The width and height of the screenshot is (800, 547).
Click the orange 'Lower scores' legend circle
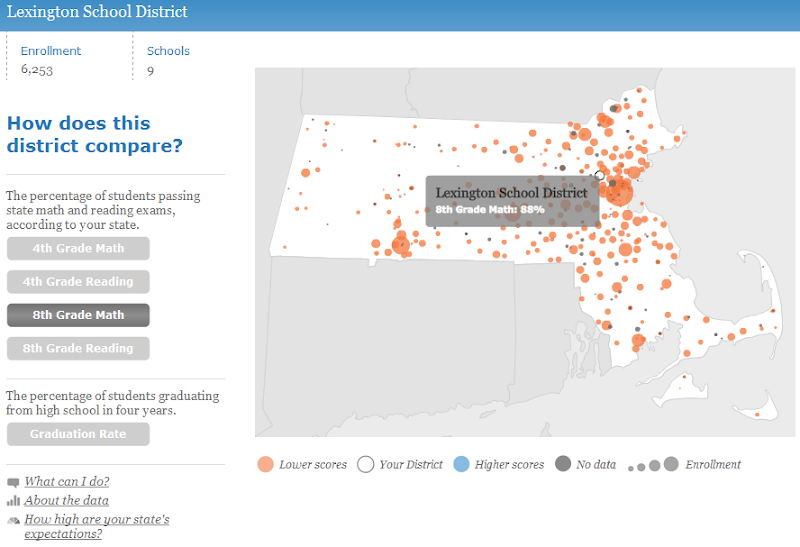(x=265, y=464)
